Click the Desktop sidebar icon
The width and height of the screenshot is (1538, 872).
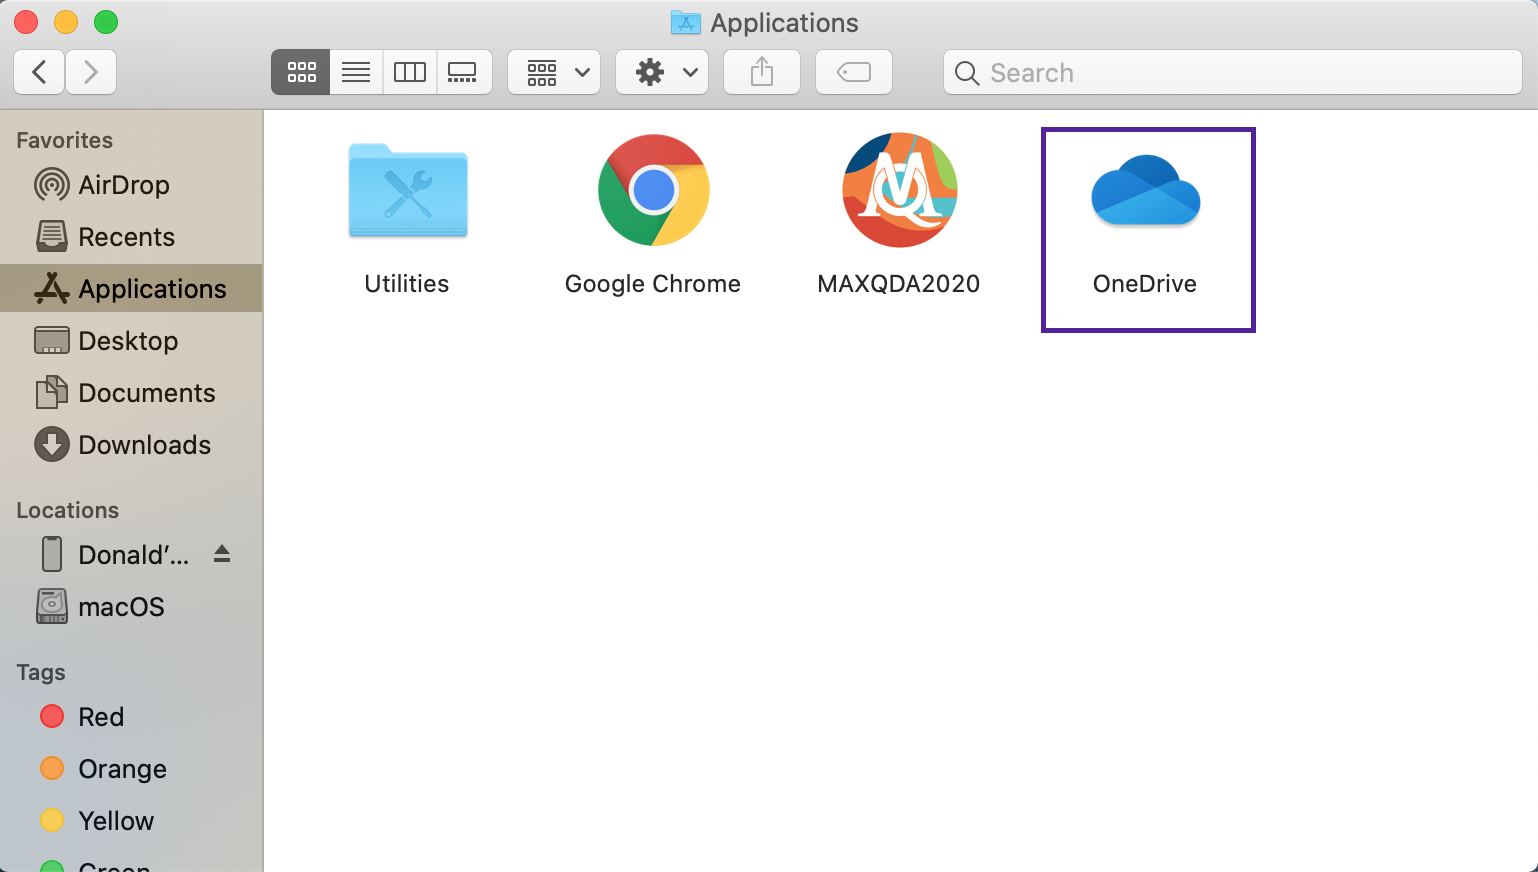[x=52, y=341]
